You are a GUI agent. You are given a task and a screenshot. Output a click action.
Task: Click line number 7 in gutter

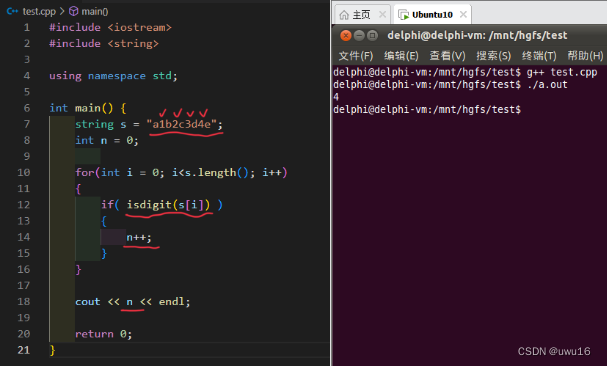[x=27, y=124]
